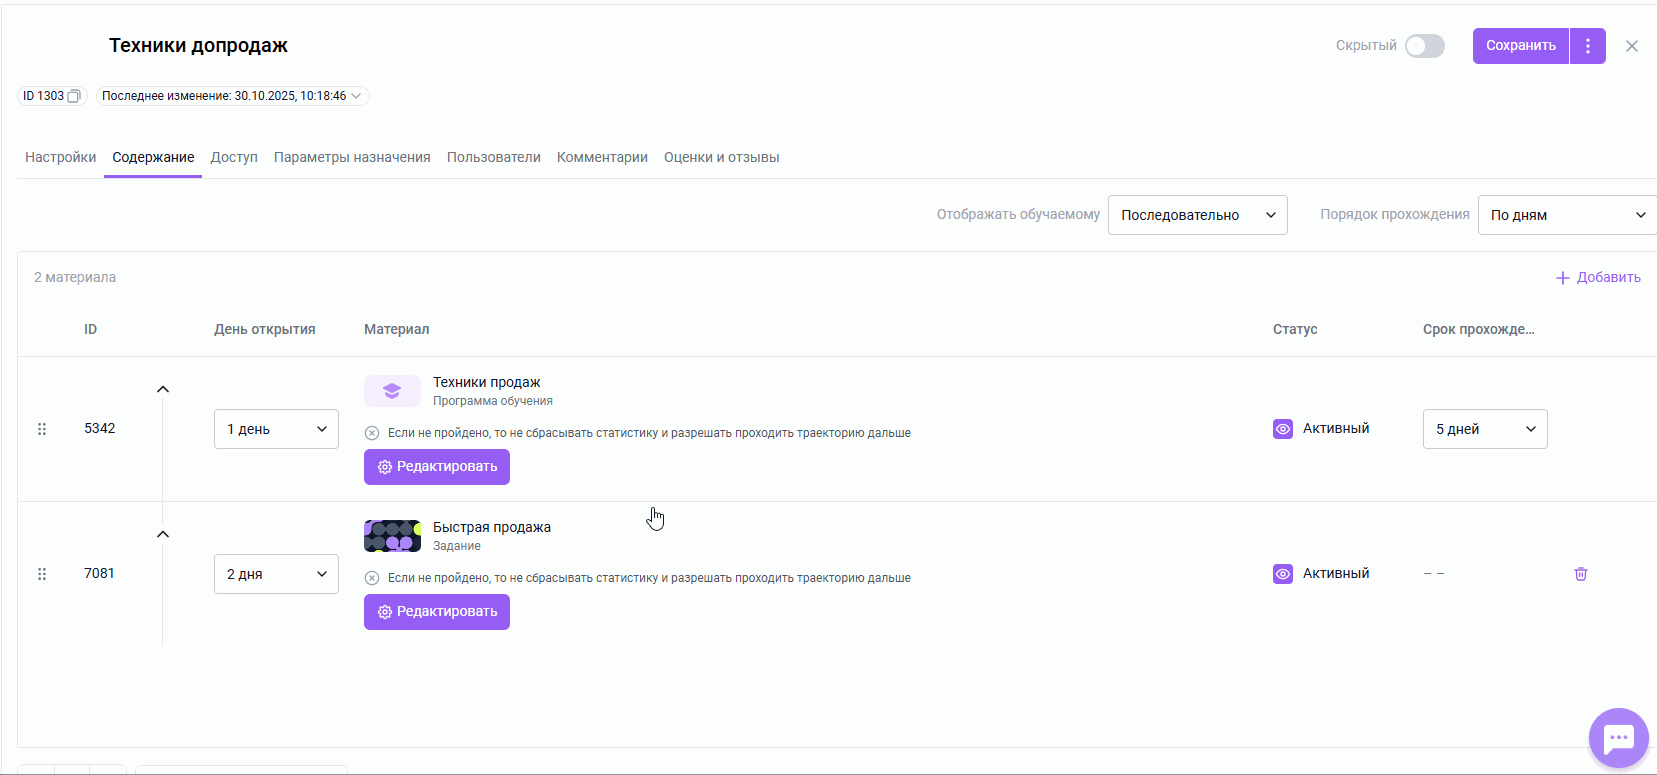The image size is (1657, 775).
Task: Open the 1 день dropdown
Action: pos(276,429)
